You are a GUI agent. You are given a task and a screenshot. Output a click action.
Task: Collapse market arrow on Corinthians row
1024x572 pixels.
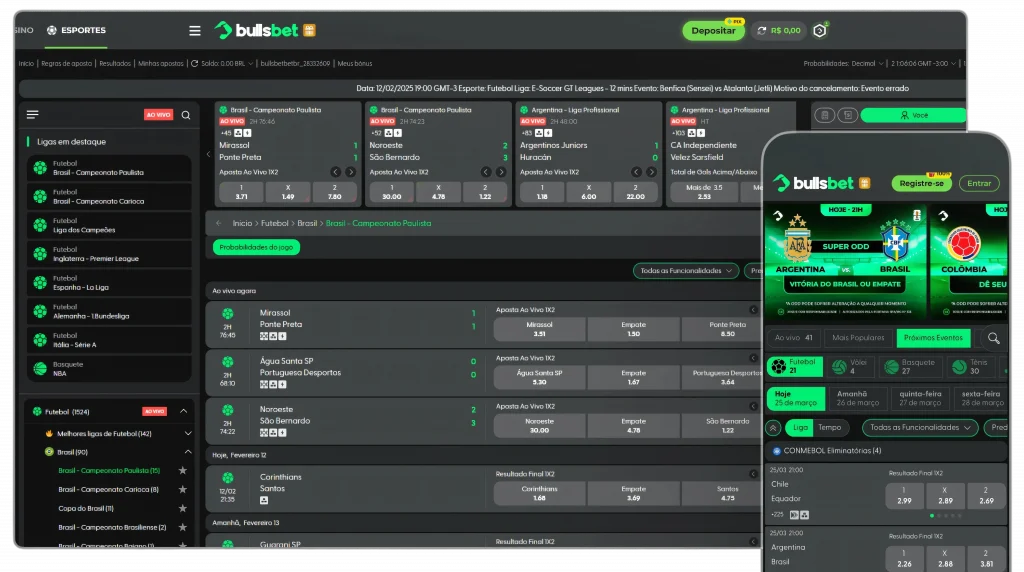tap(753, 474)
